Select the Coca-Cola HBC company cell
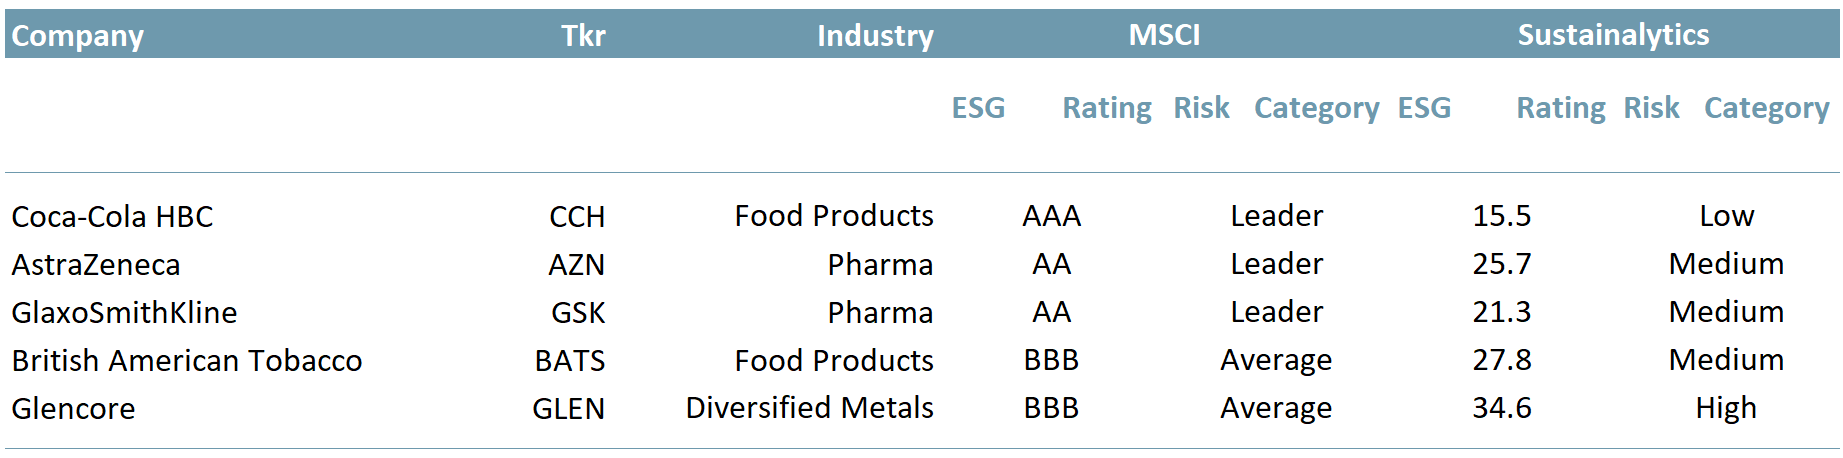Viewport: 1843px width, 458px height. 112,217
